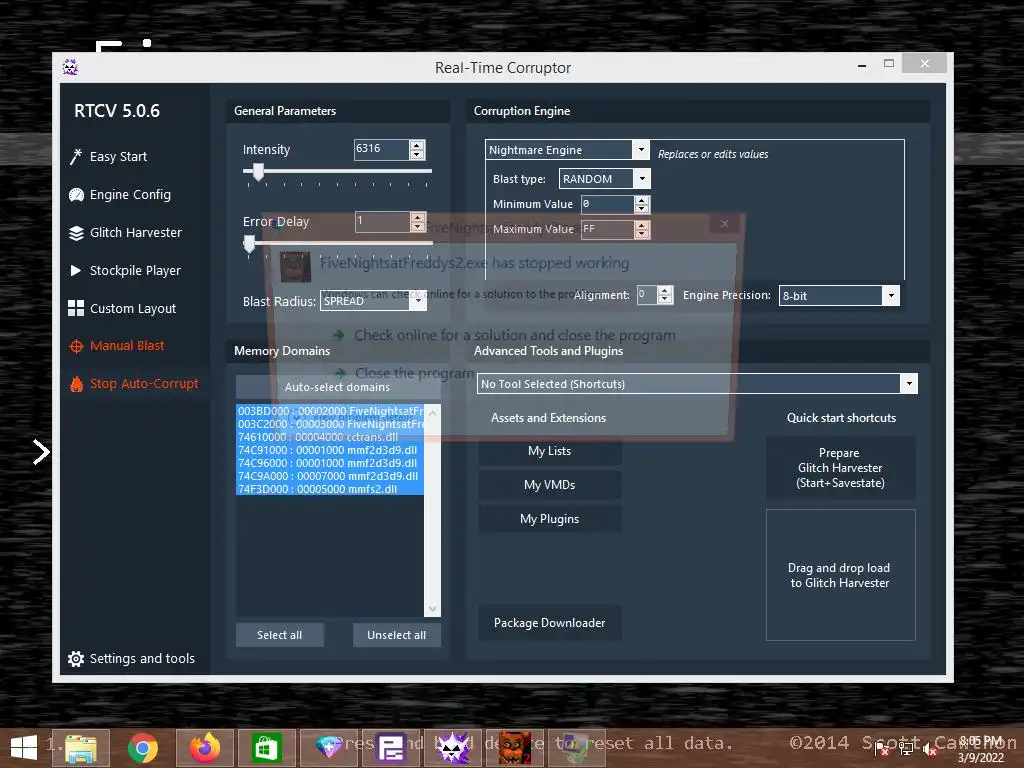Viewport: 1024px width, 768px height.
Task: Open Blast Radius SPREAD dropdown
Action: point(419,301)
